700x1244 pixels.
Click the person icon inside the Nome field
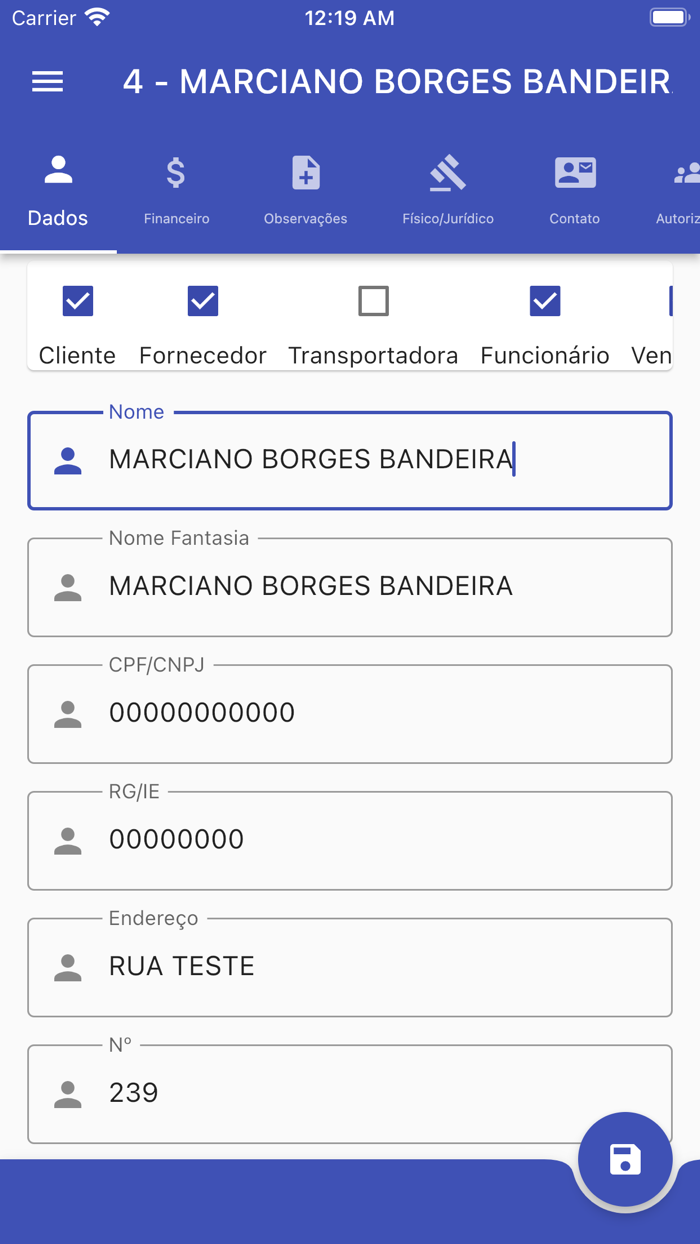point(67,460)
